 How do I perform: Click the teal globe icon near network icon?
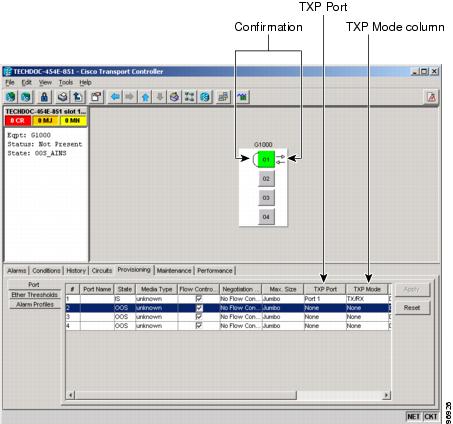point(205,97)
